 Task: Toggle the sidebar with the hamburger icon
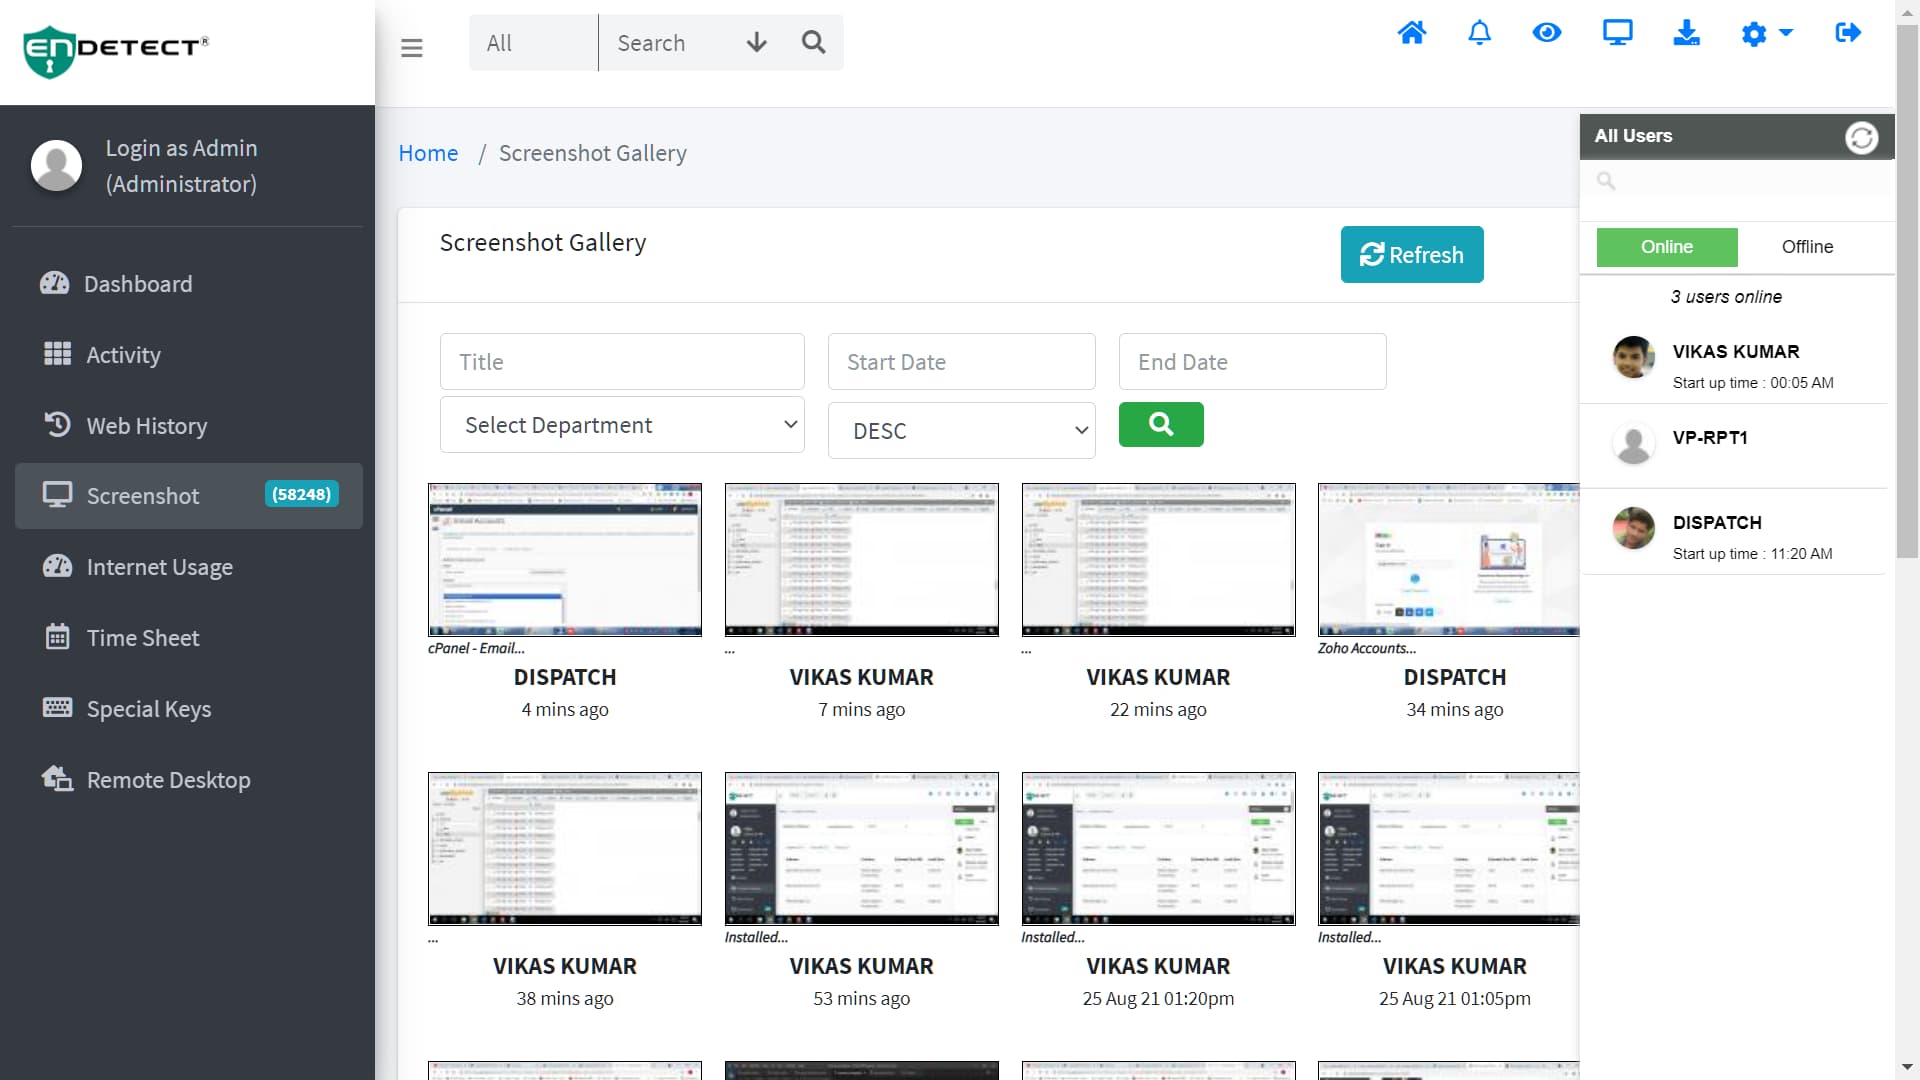[x=411, y=47]
